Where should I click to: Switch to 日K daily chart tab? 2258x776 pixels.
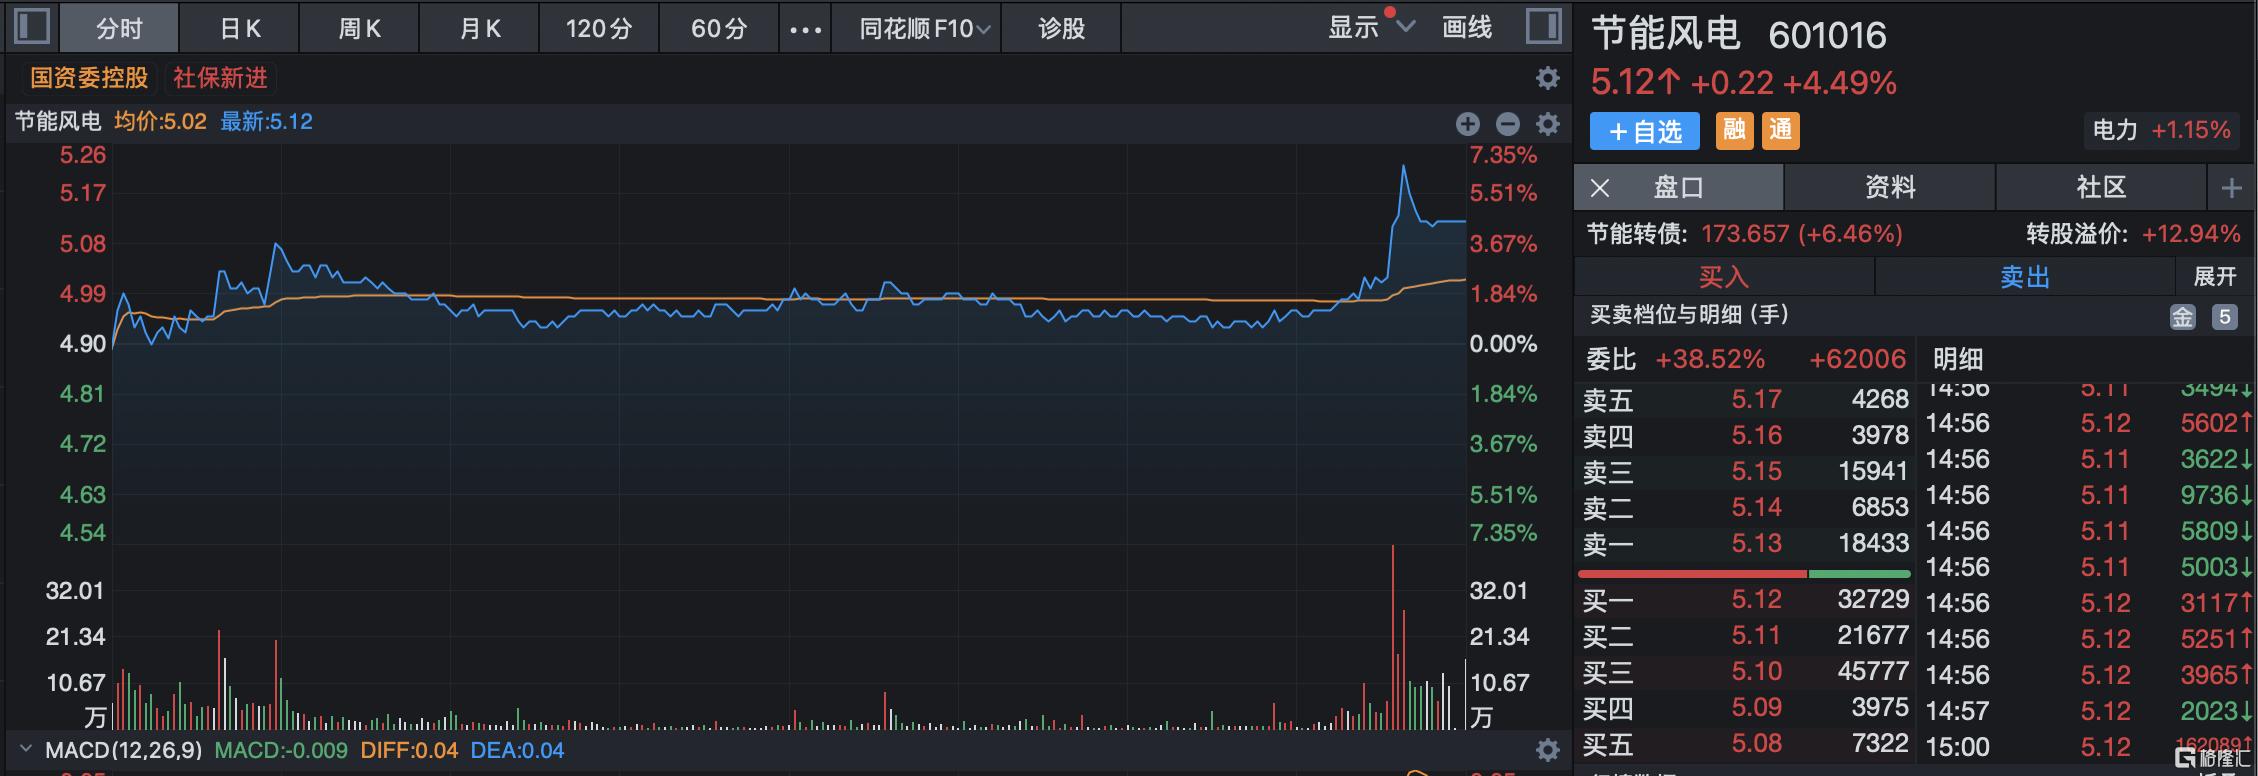(x=240, y=29)
